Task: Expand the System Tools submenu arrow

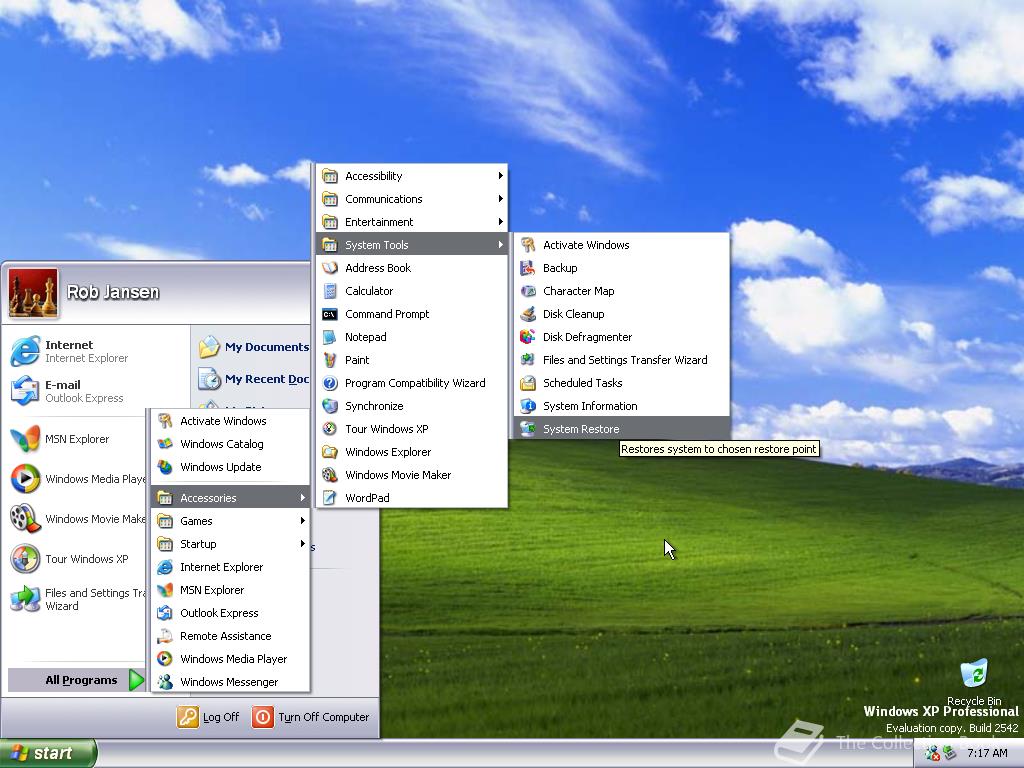Action: click(500, 245)
